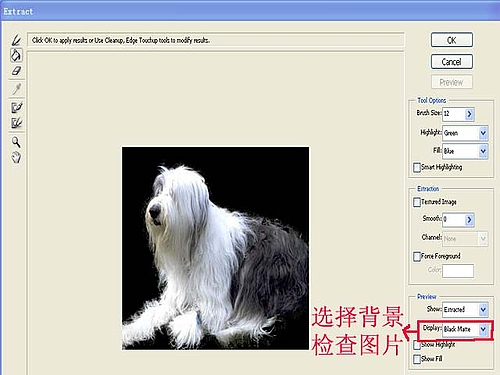Select the Edge Touchup tool

(x=17, y=123)
